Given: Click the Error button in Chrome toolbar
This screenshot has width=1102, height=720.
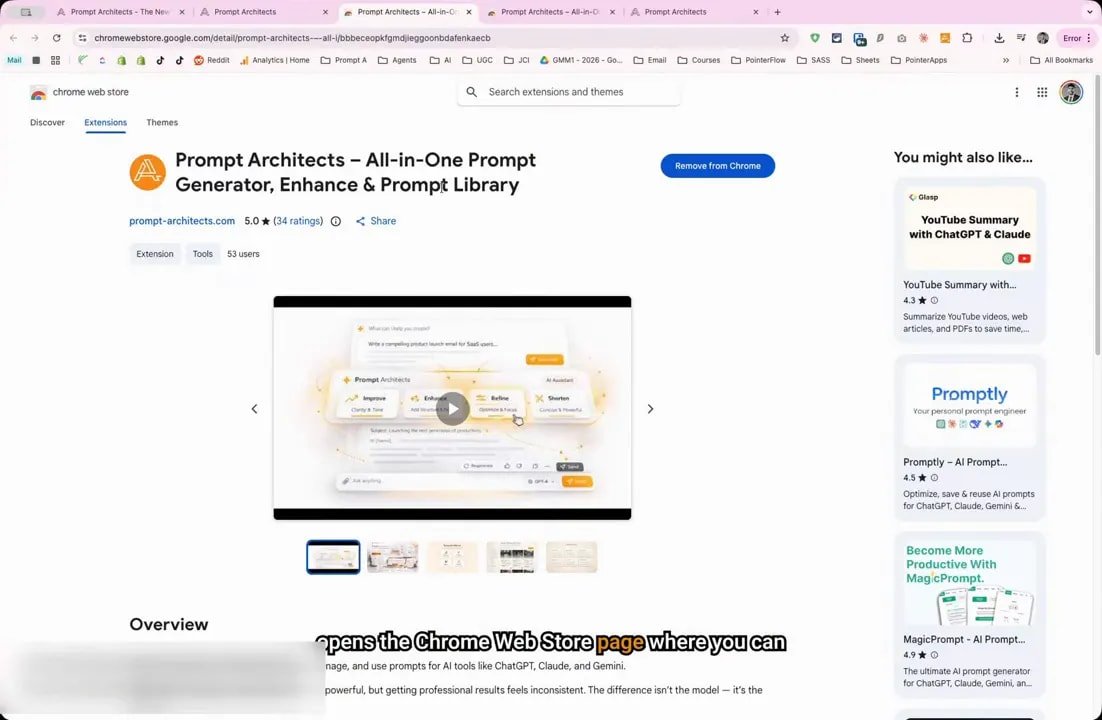Looking at the screenshot, I should (x=1076, y=38).
